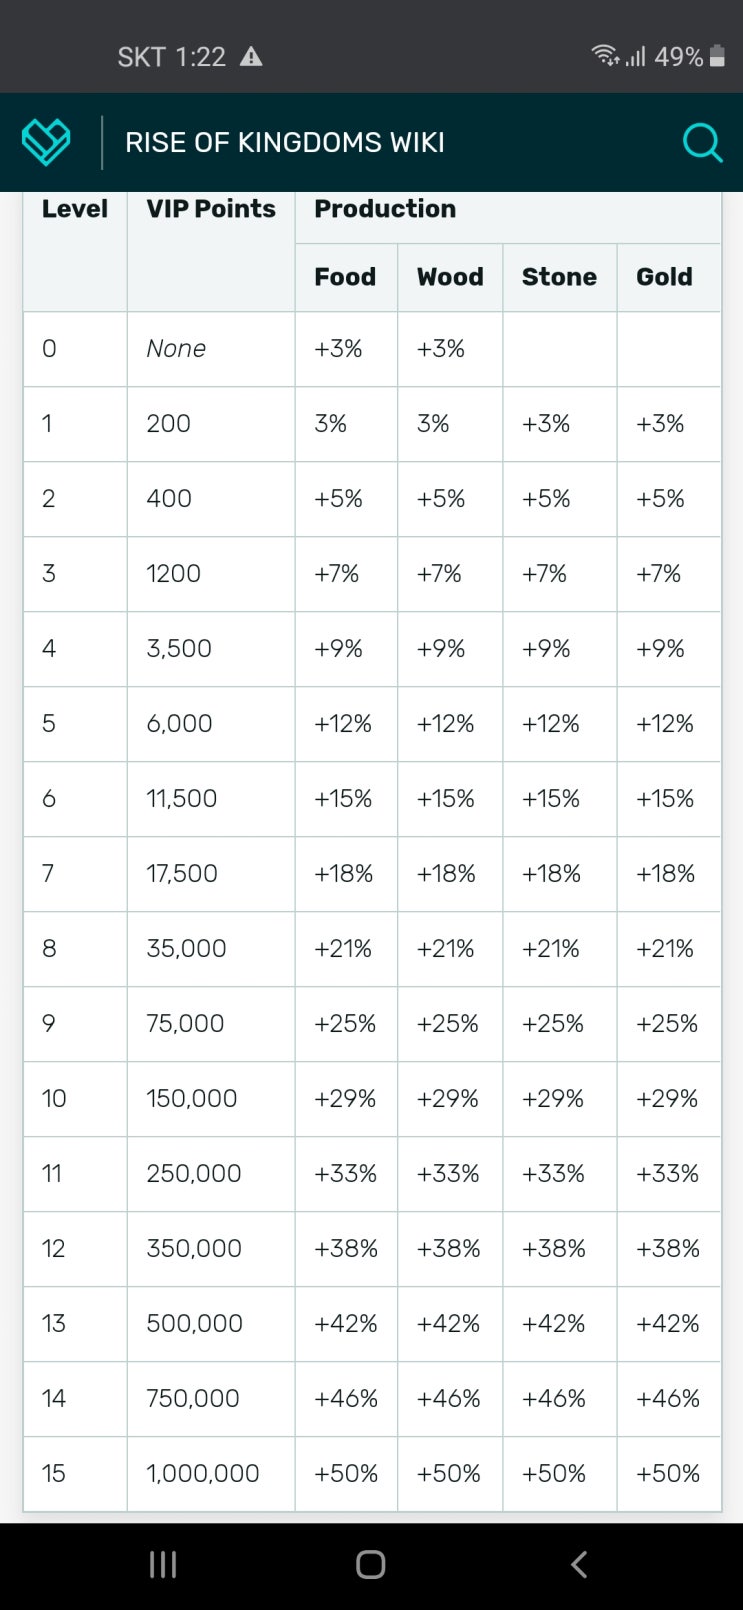Open the Rise of Kingdoms Wiki title
The height and width of the screenshot is (1610, 743).
click(x=285, y=142)
